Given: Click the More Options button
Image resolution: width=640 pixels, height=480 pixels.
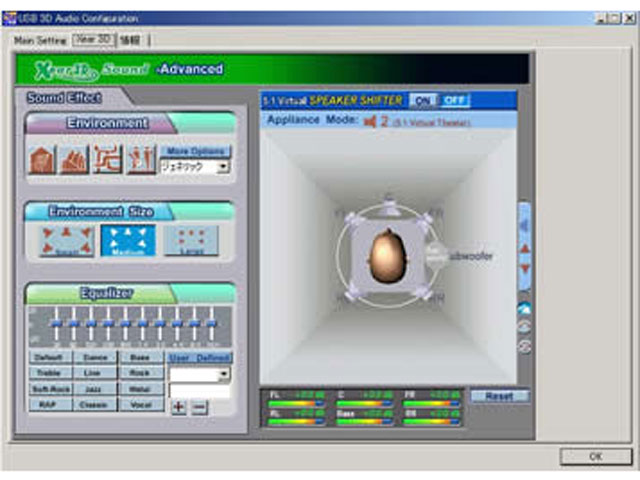Looking at the screenshot, I should tap(196, 151).
